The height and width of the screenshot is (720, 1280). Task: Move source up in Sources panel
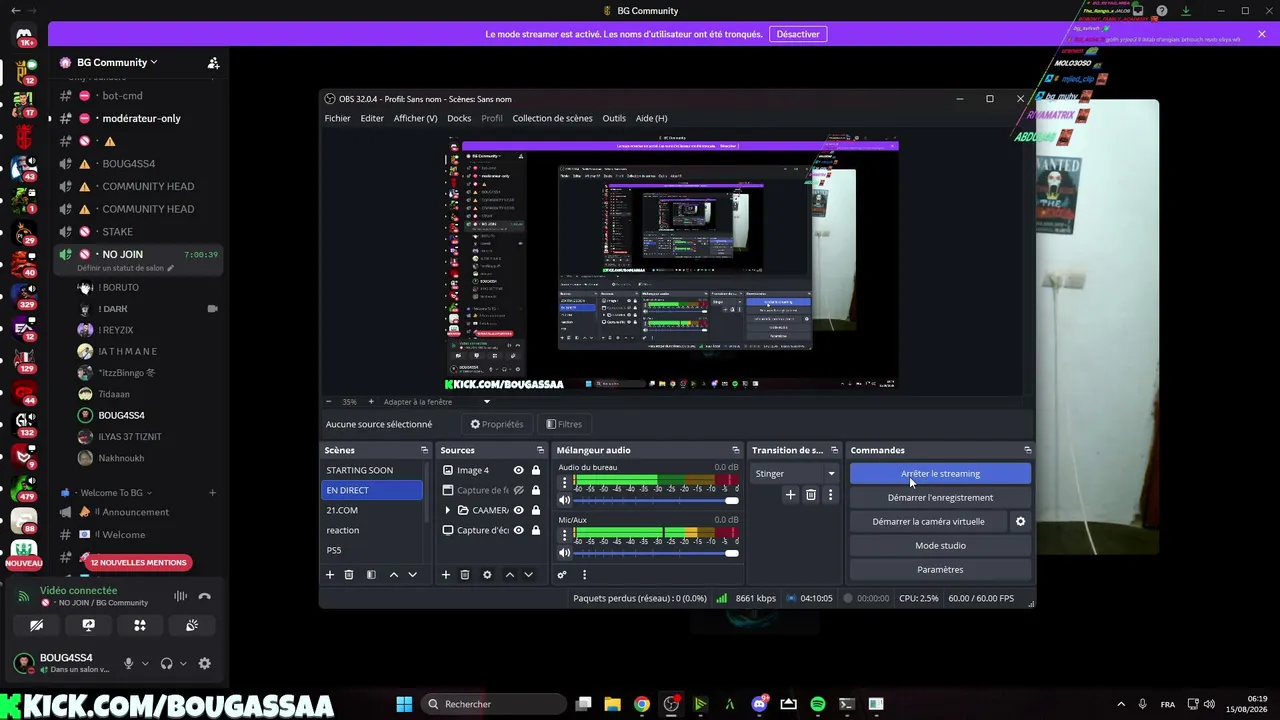[510, 575]
